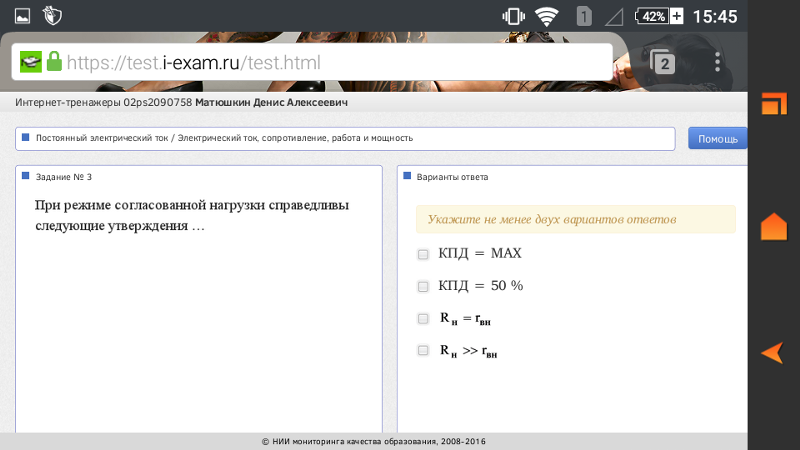Tap the orange back arrow navigation icon

coord(772,353)
